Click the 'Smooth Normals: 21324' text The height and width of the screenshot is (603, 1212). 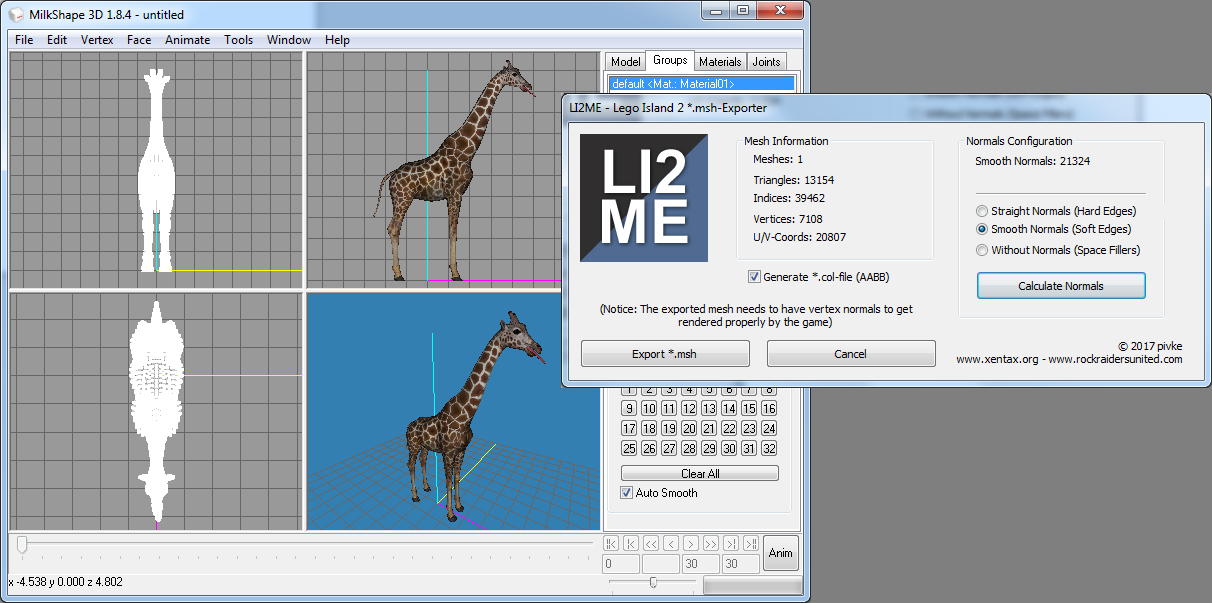[1033, 161]
